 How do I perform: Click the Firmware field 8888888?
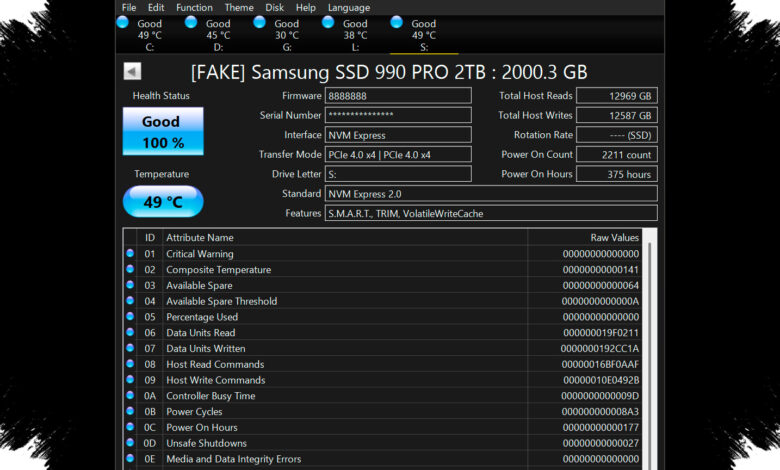click(x=398, y=95)
